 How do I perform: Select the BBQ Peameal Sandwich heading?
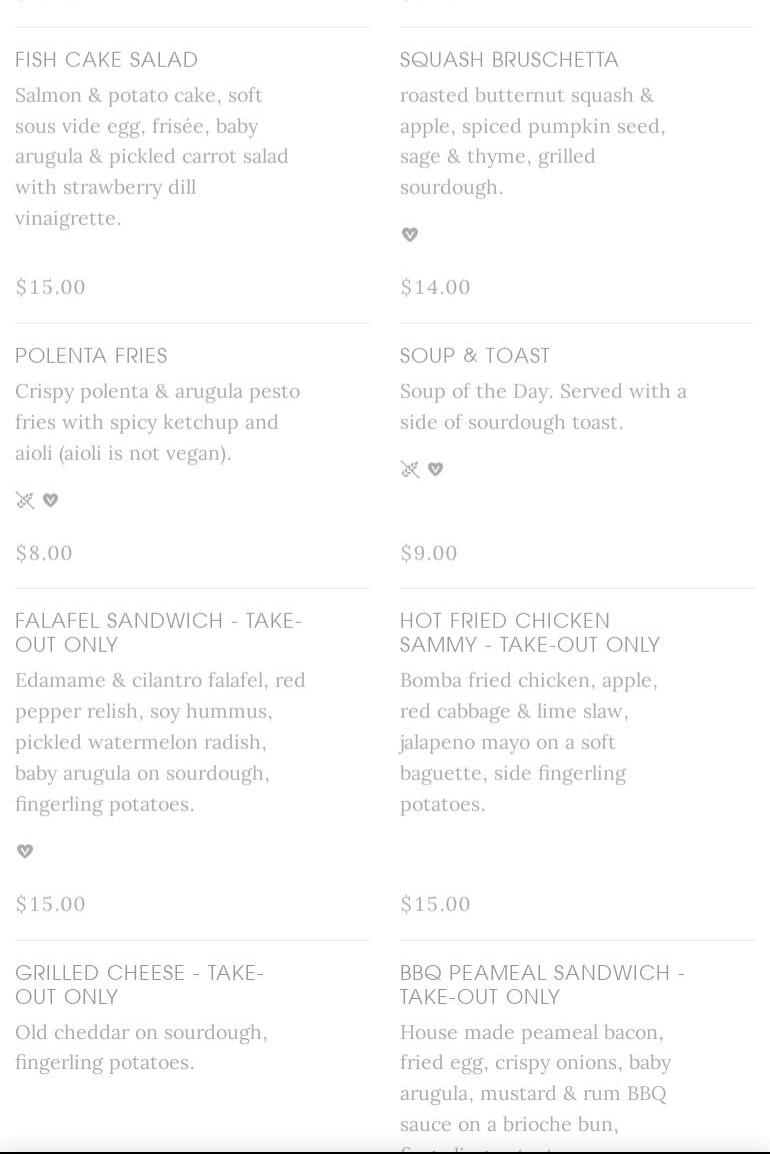click(542, 984)
